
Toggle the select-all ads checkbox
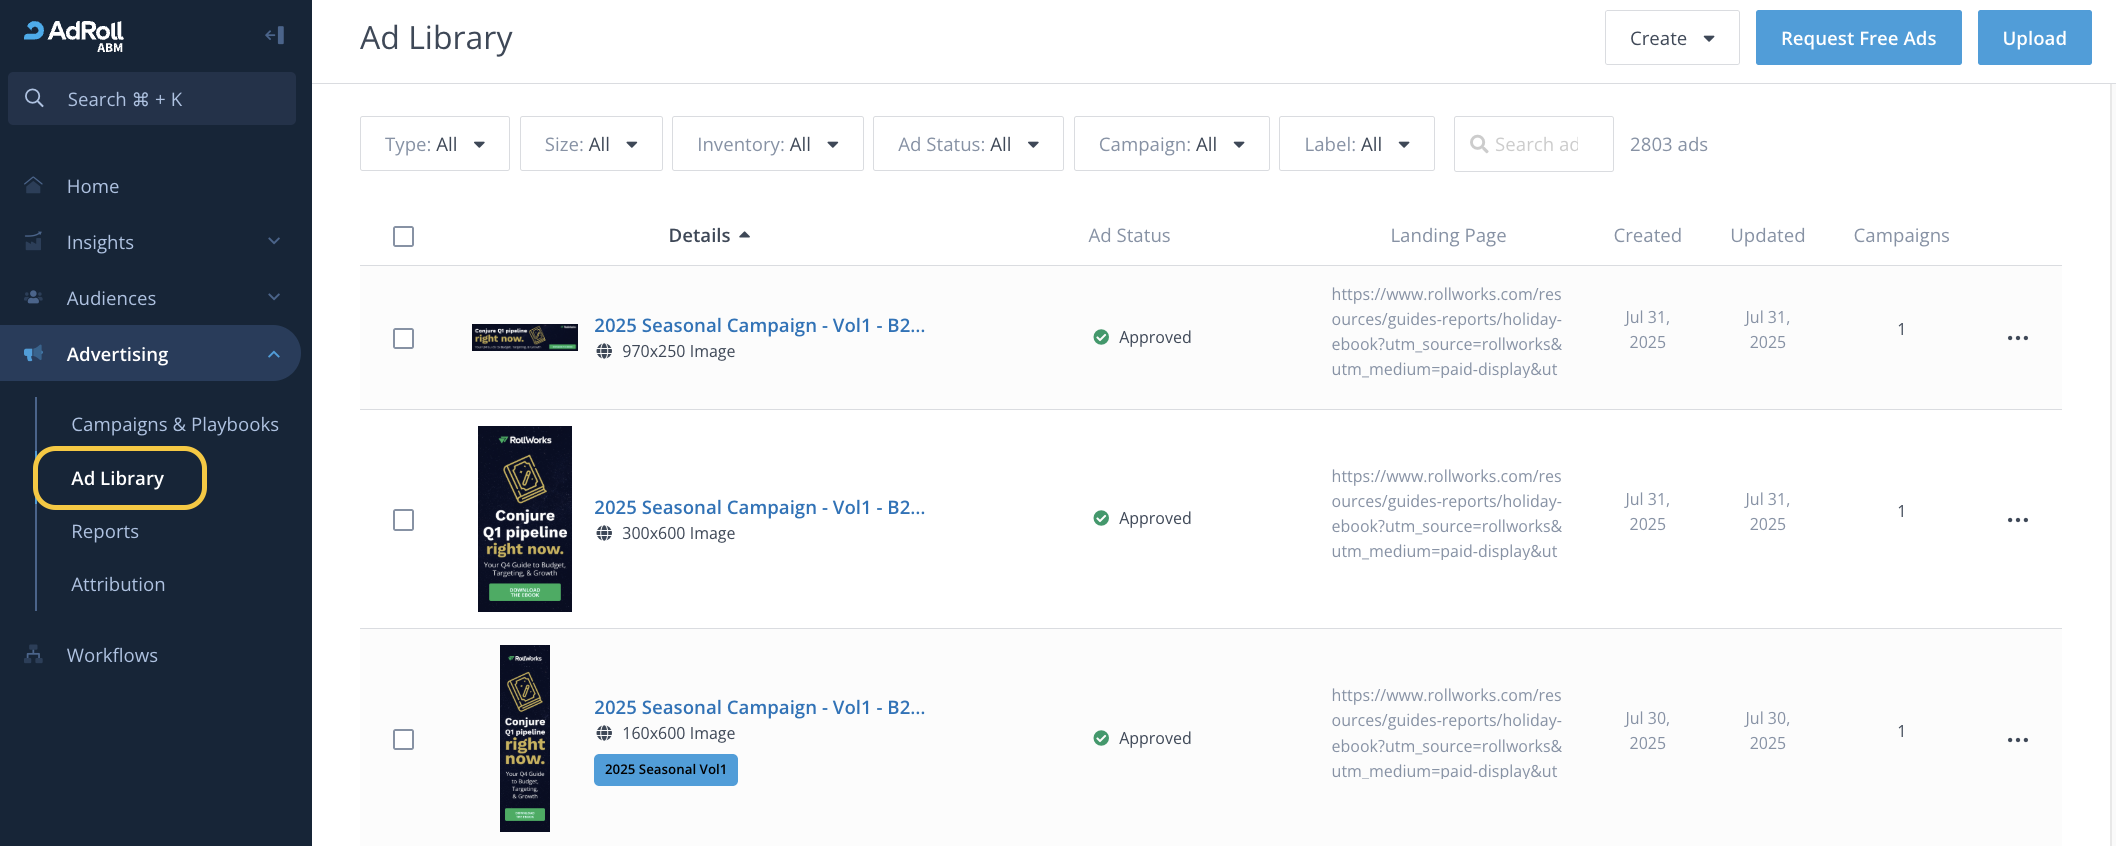pyautogui.click(x=403, y=236)
